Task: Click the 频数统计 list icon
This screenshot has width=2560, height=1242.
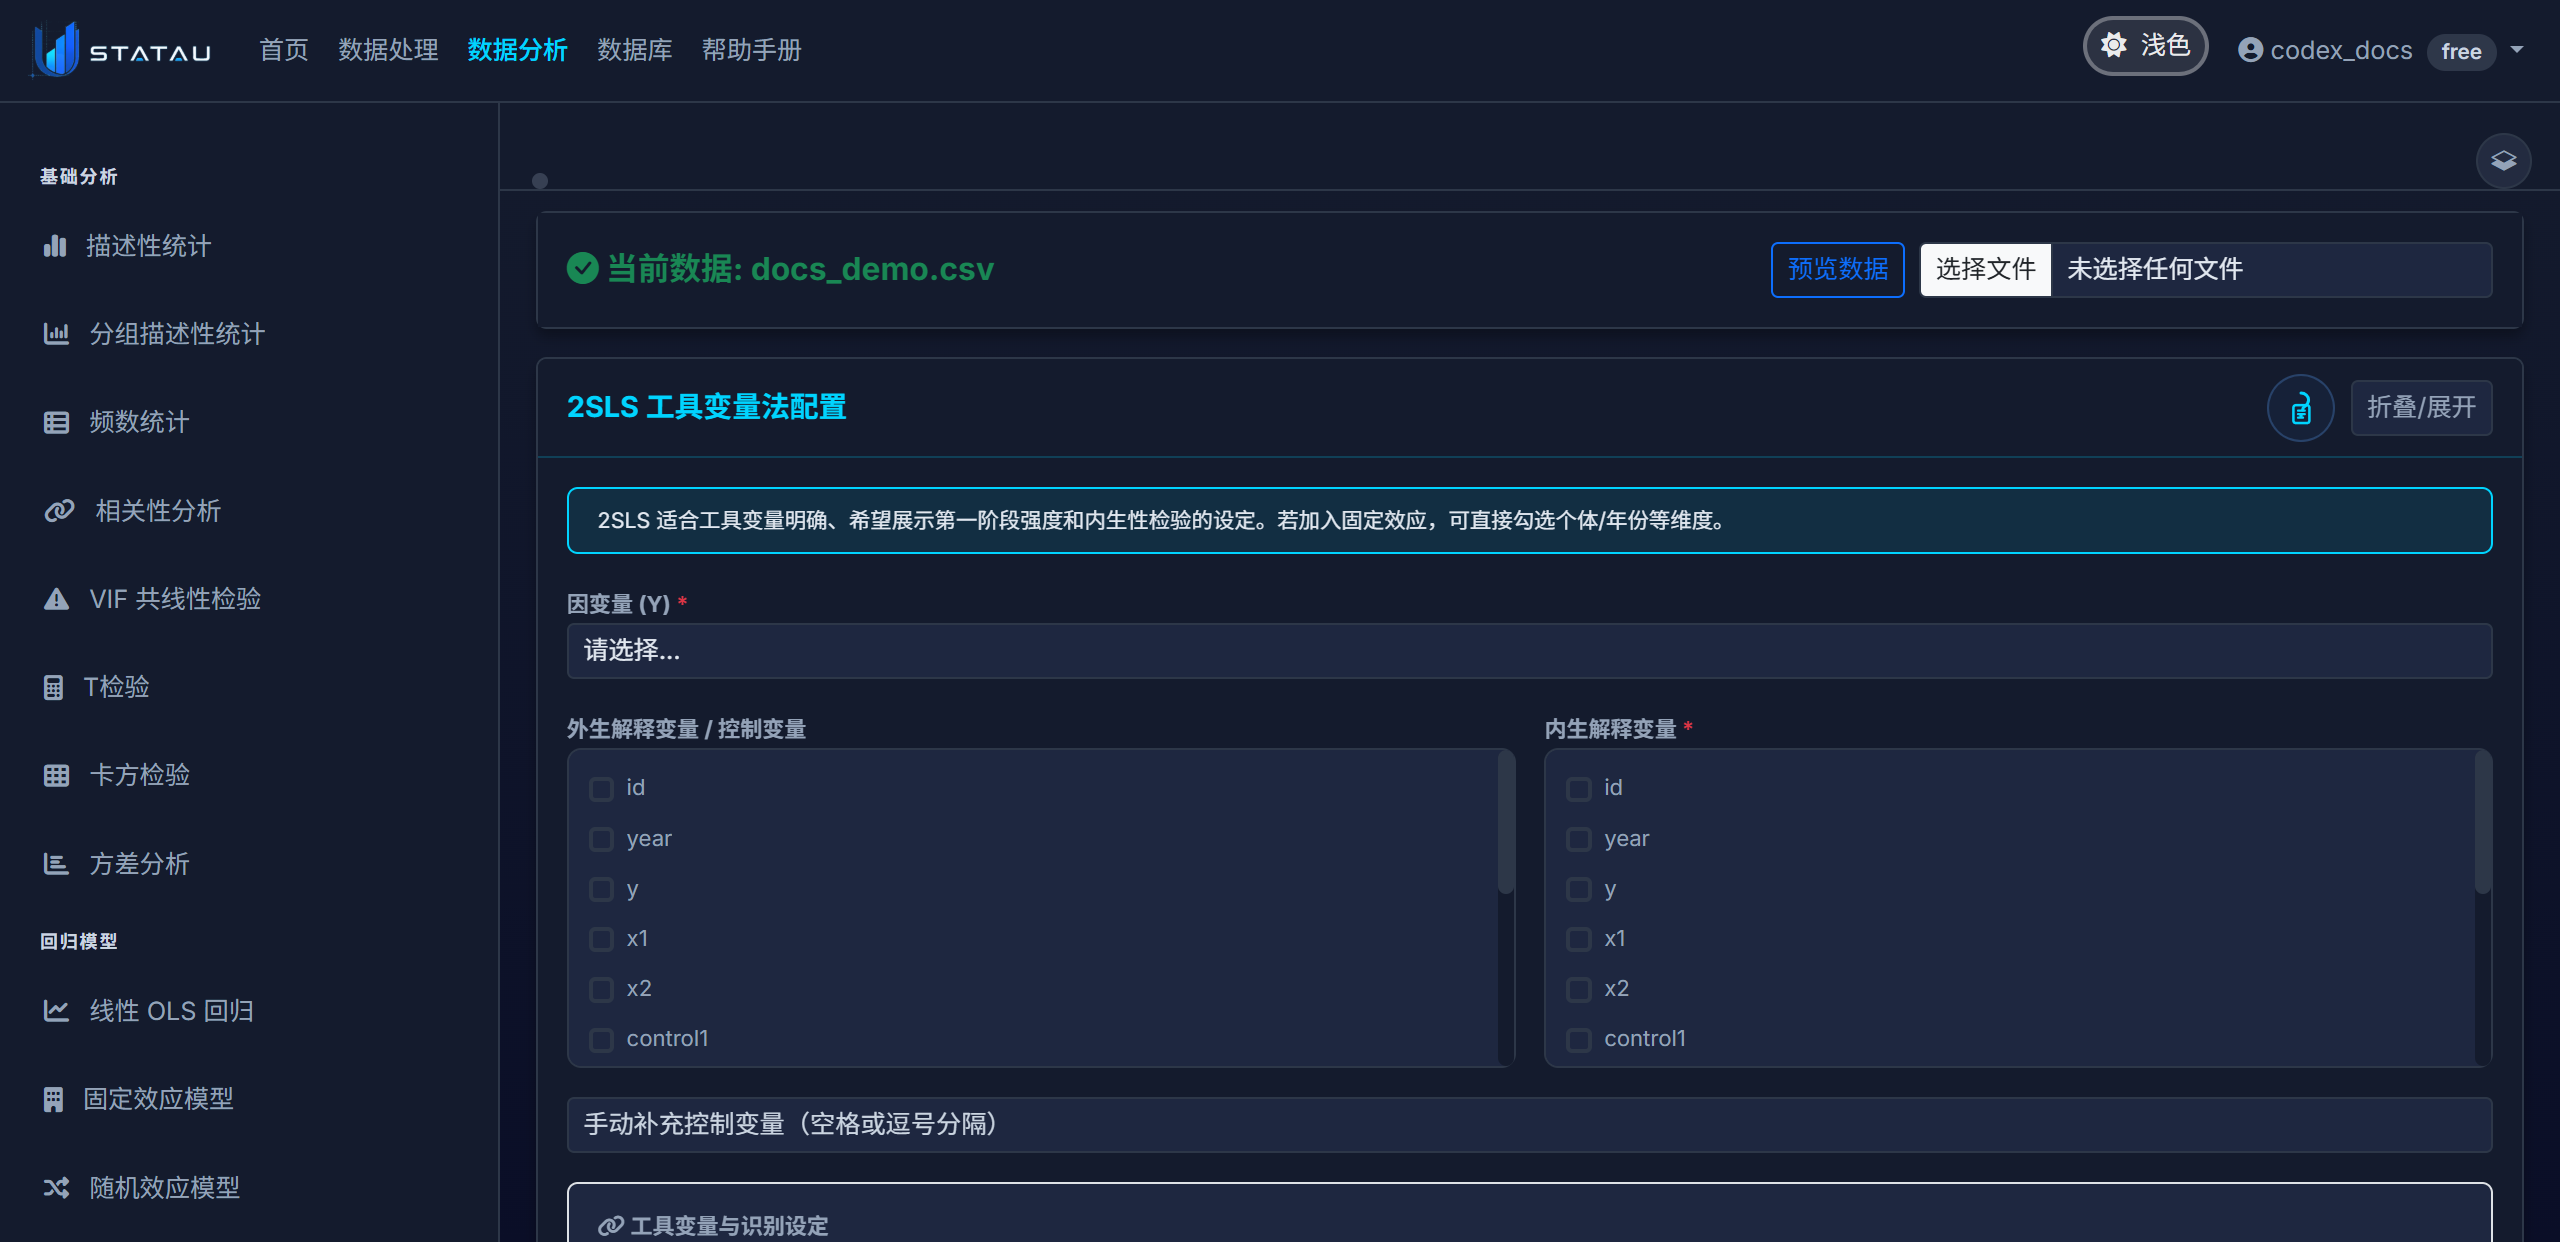Action: coord(56,422)
